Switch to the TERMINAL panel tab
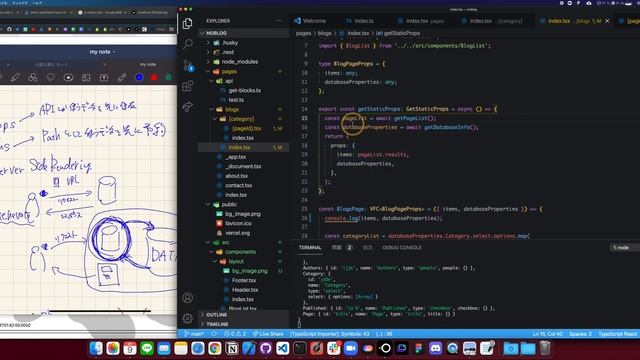Viewport: 640px width, 360px height. [x=310, y=247]
